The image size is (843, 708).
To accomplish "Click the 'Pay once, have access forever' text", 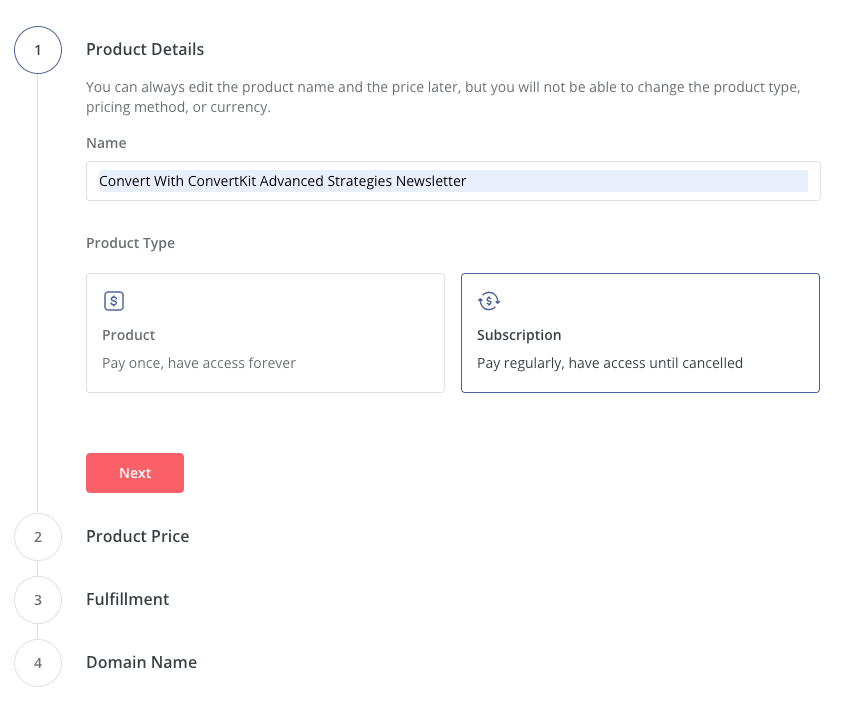I will (x=199, y=363).
